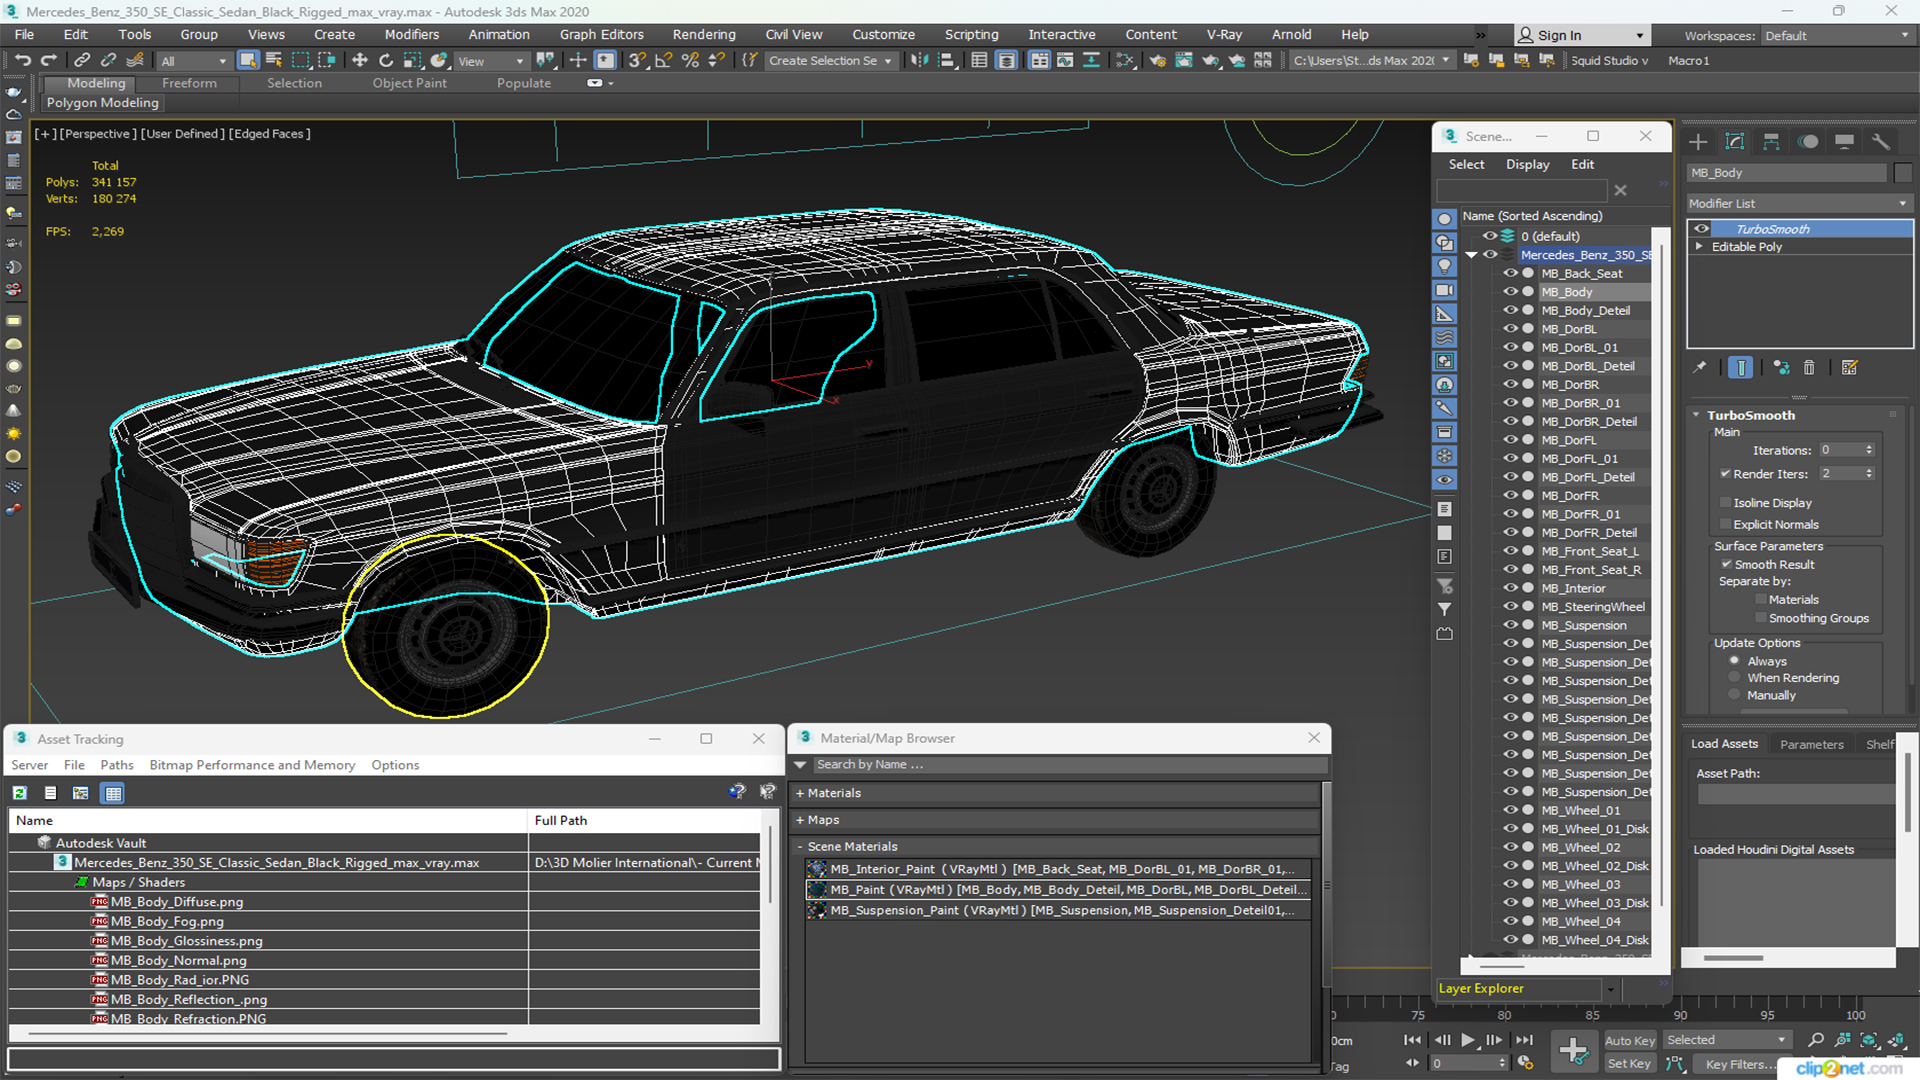Toggle visibility of MB_SteeringWheel
1920x1080 pixels.
point(1510,607)
